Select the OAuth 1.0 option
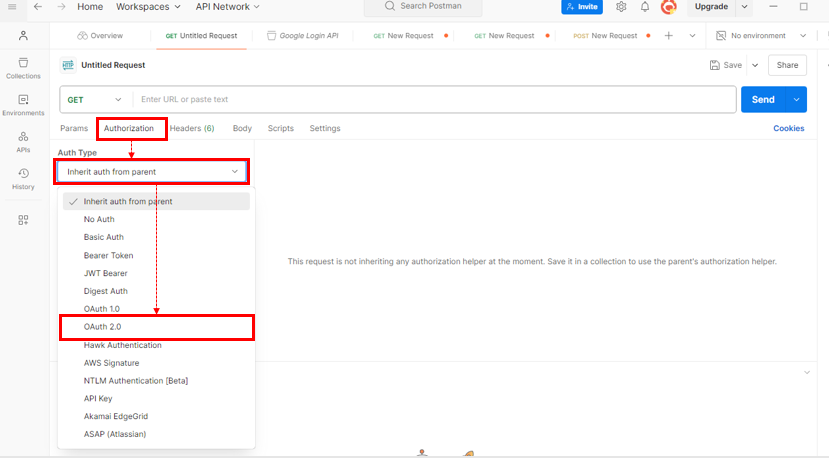 (156, 309)
